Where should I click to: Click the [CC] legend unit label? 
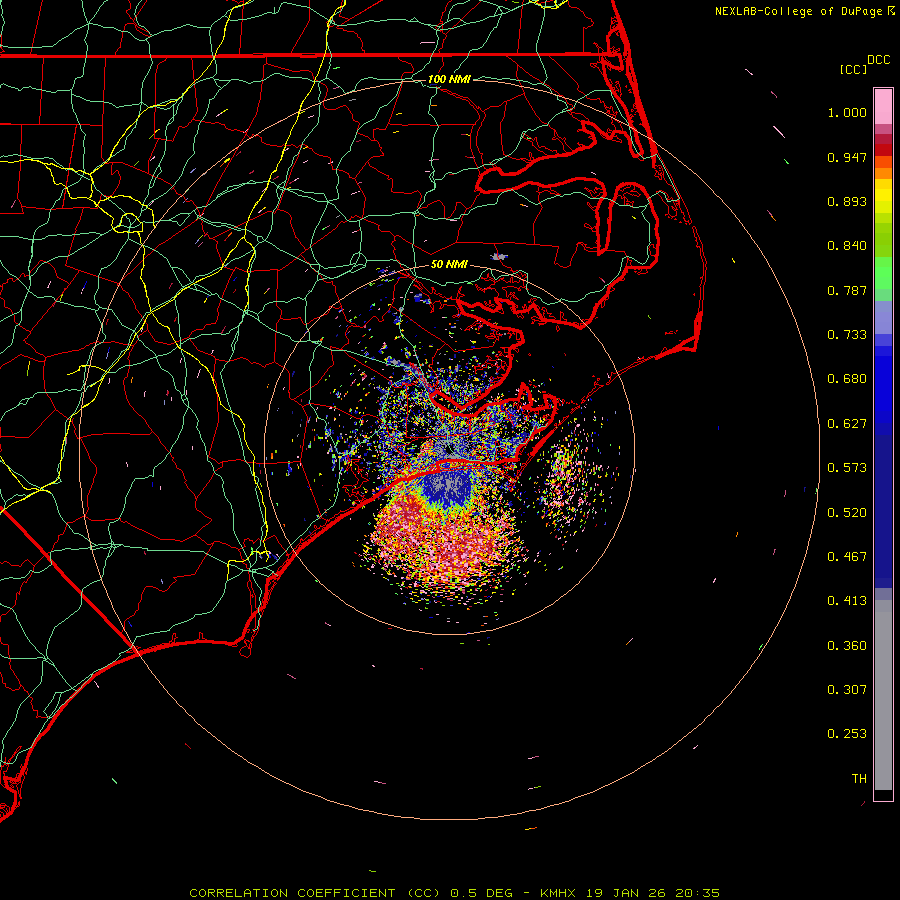coord(853,69)
